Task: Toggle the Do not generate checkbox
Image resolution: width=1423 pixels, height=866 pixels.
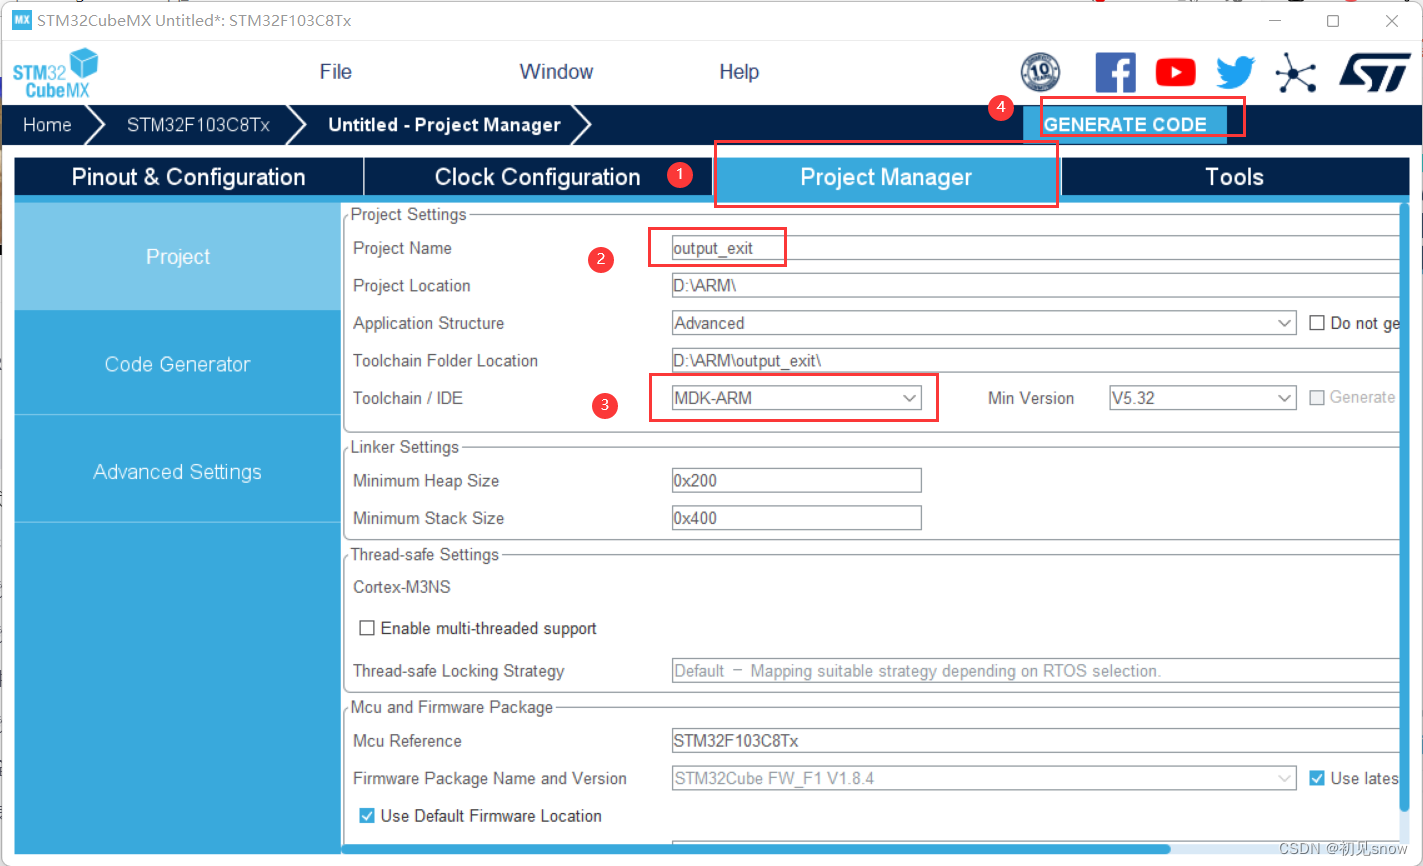Action: click(x=1317, y=323)
